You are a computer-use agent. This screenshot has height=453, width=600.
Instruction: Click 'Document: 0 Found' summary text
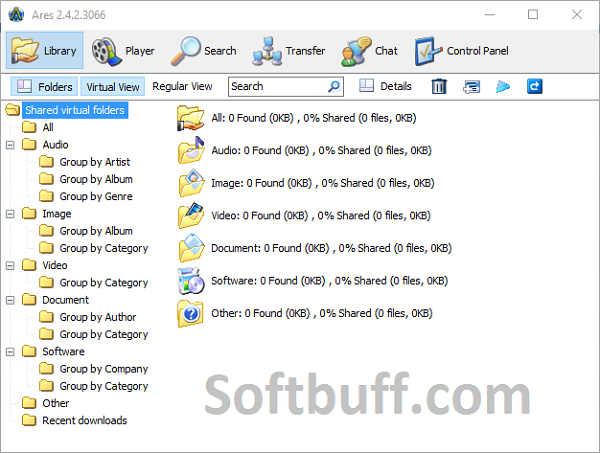(x=331, y=248)
